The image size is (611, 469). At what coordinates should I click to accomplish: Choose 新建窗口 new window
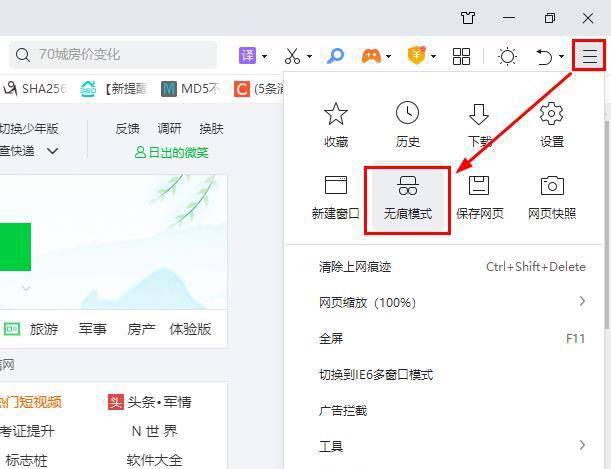point(336,197)
